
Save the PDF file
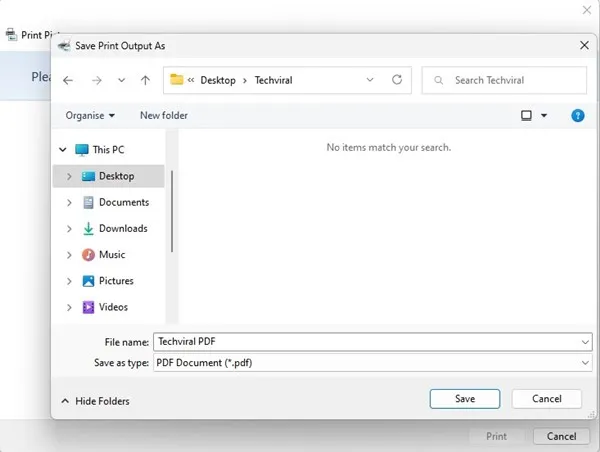click(465, 399)
